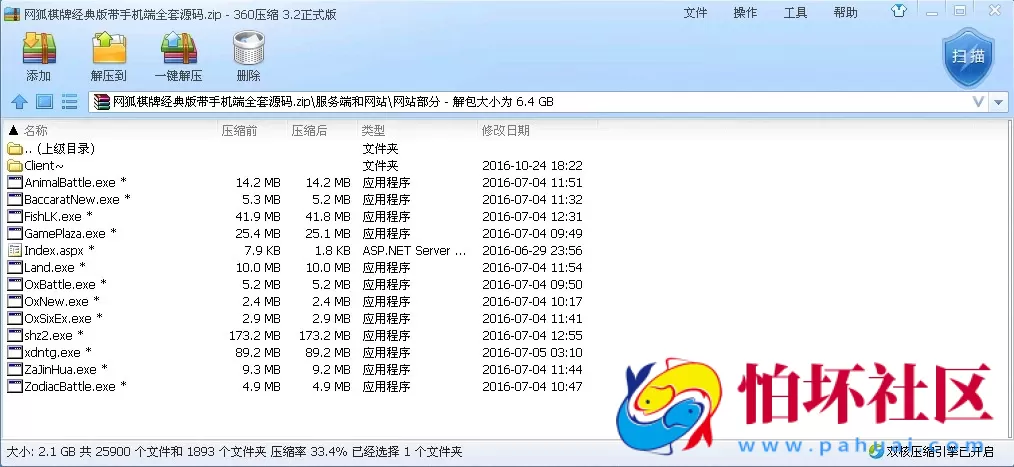Open the 操作 (Operation) menu

tap(745, 13)
